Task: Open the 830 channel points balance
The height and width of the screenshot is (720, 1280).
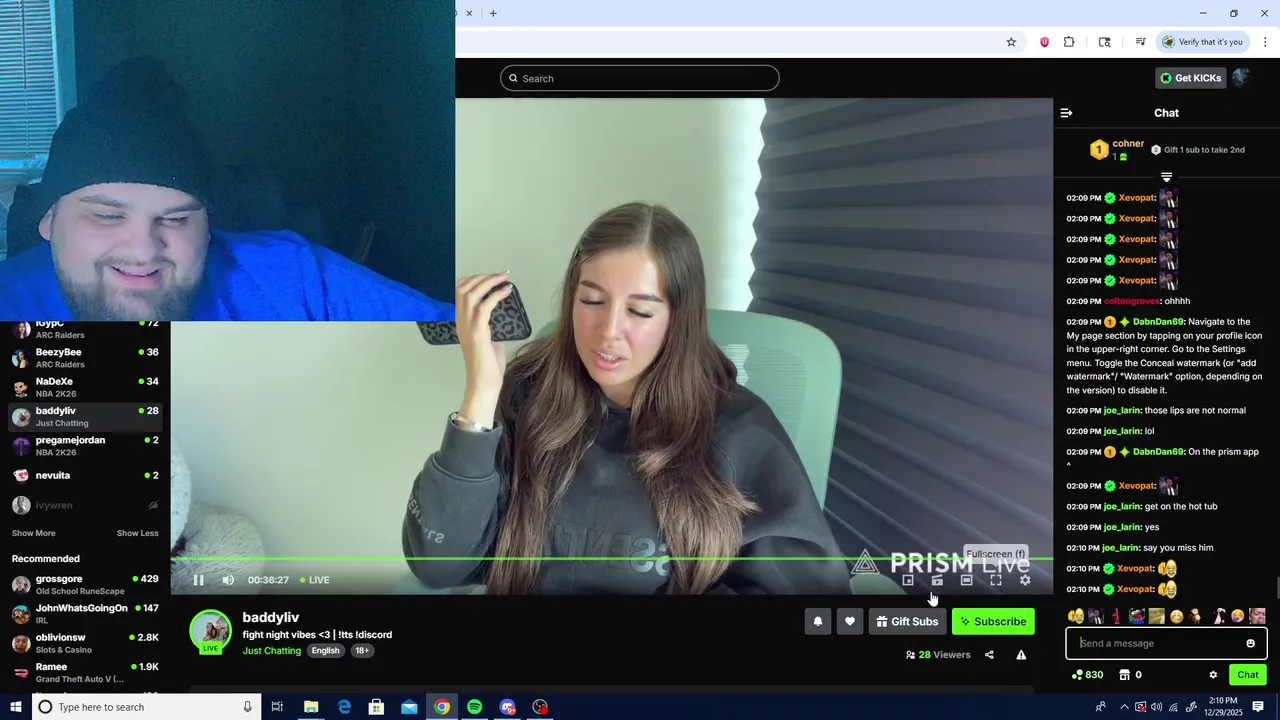Action: [x=1087, y=675]
